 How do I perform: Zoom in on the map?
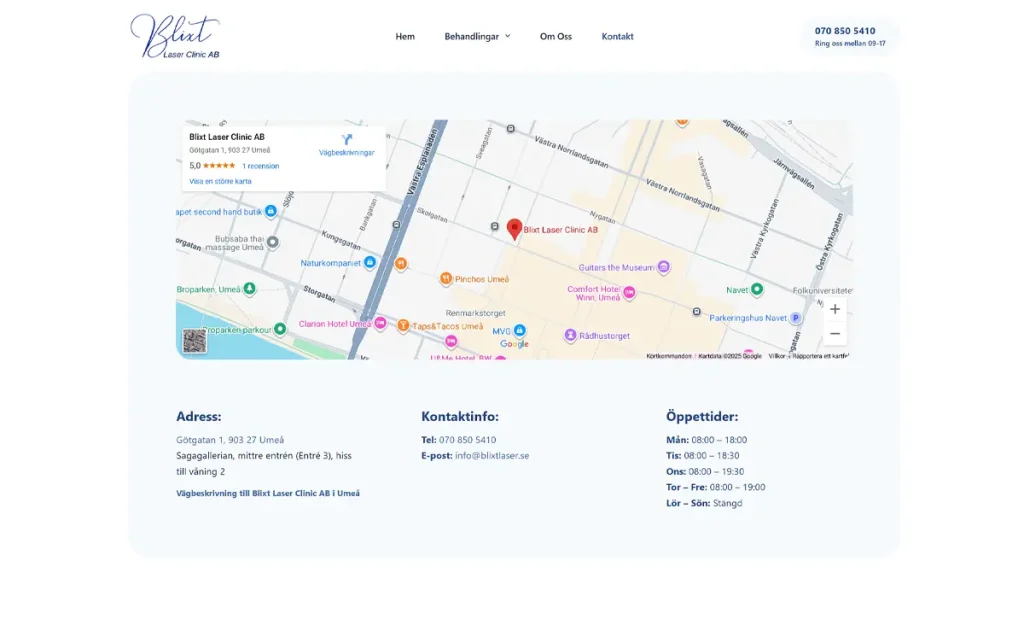(835, 309)
